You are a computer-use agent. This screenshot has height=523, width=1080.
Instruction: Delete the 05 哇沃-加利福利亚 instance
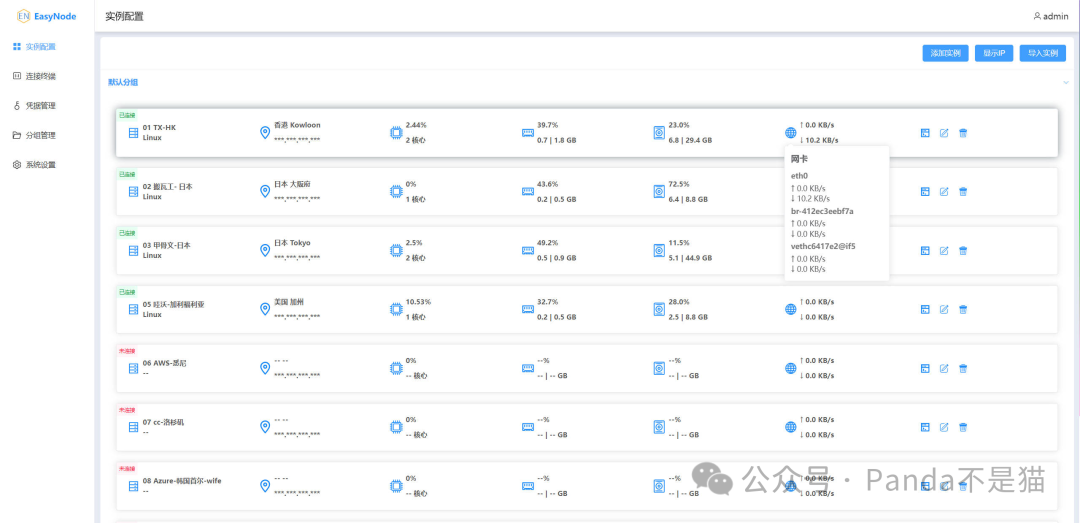tap(963, 309)
